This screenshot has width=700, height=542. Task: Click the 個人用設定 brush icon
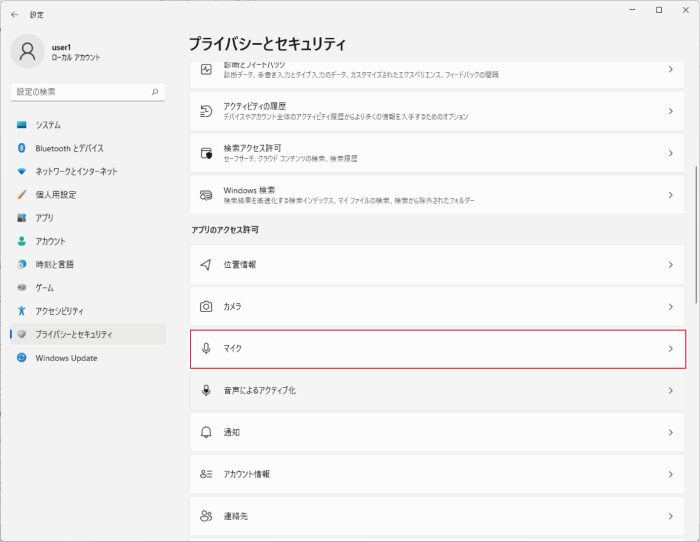point(21,195)
